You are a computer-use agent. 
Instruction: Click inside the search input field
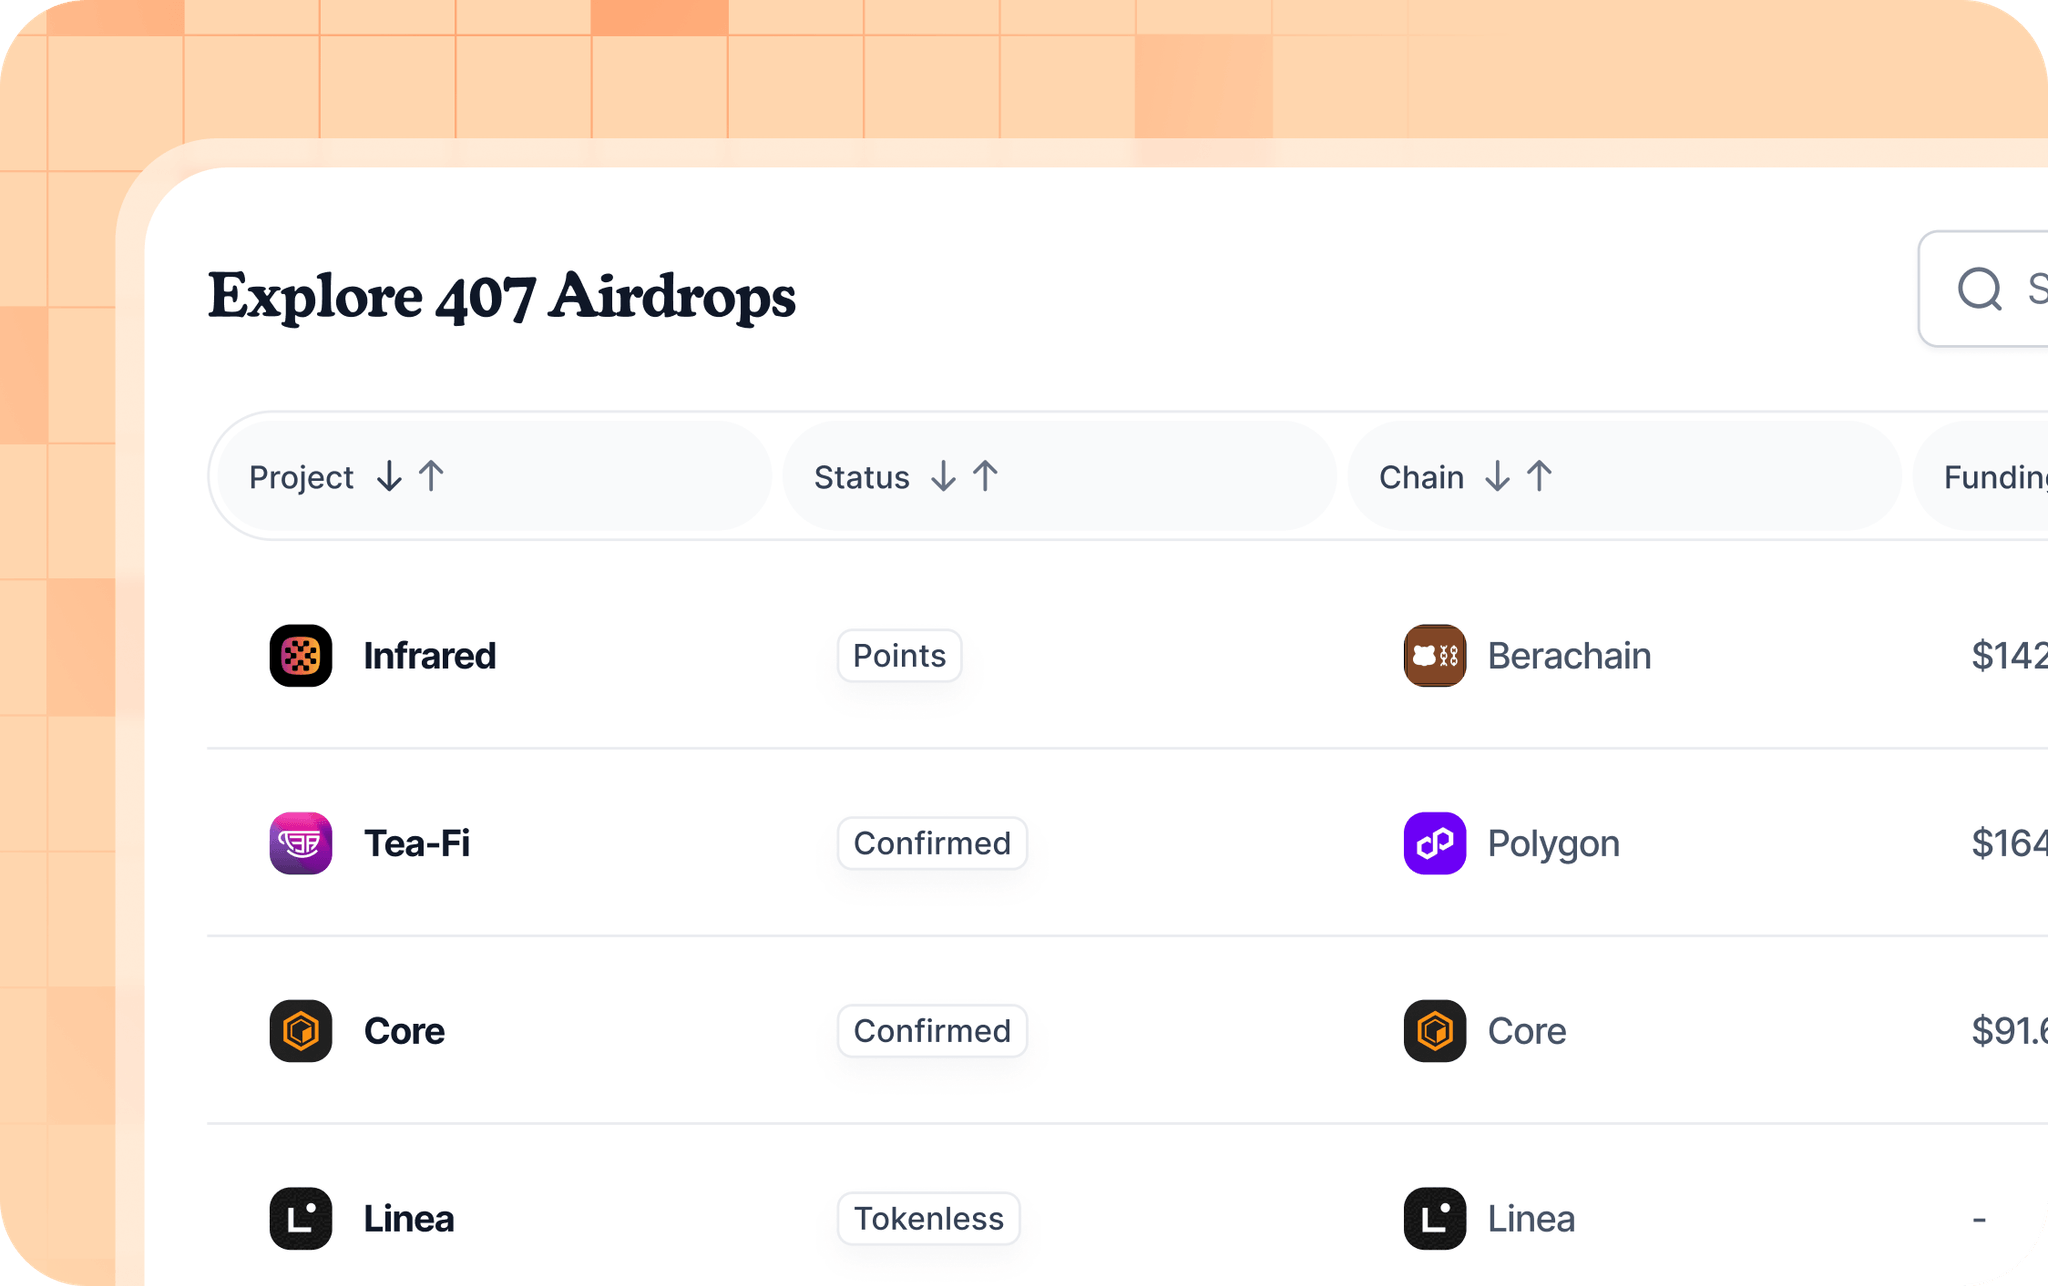[2035, 289]
